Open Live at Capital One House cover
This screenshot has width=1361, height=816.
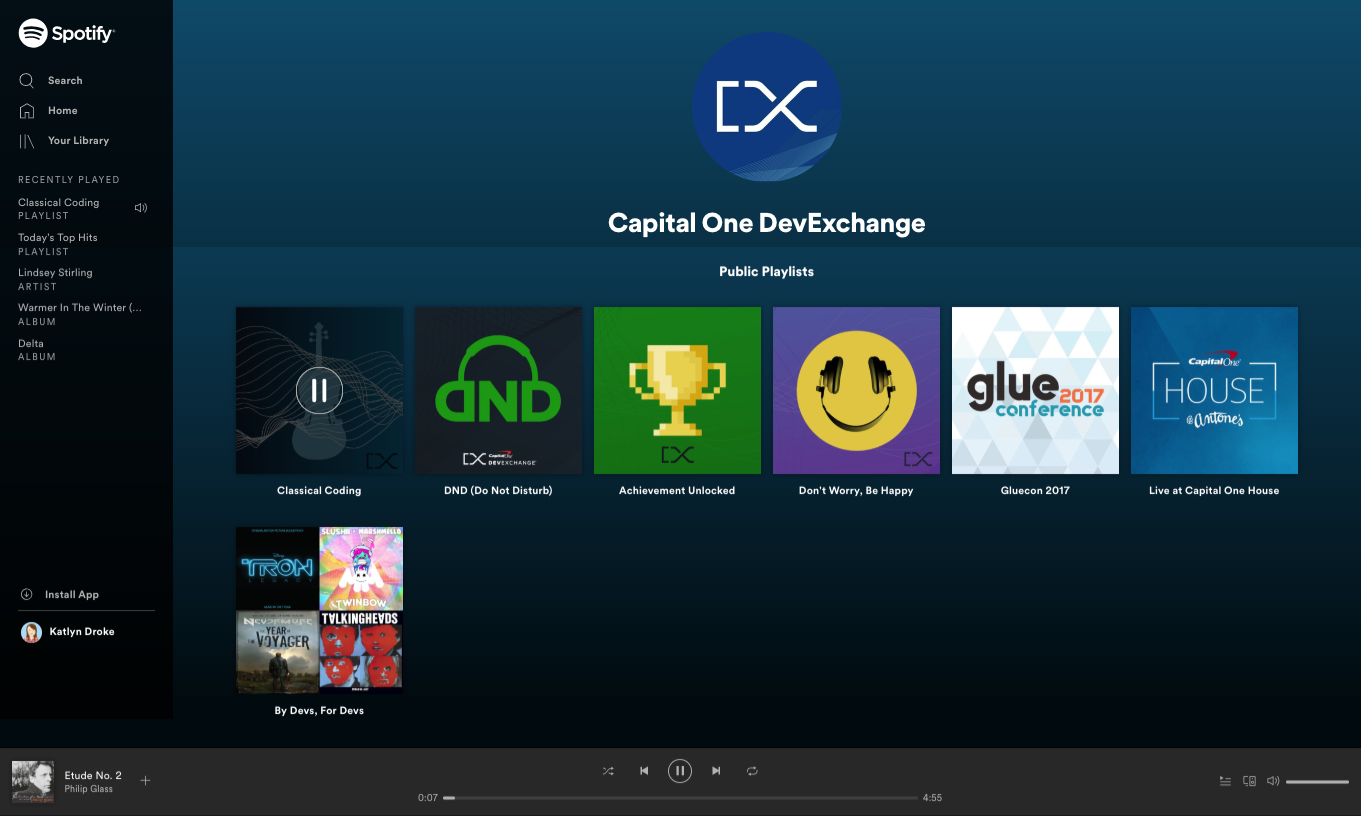1214,390
